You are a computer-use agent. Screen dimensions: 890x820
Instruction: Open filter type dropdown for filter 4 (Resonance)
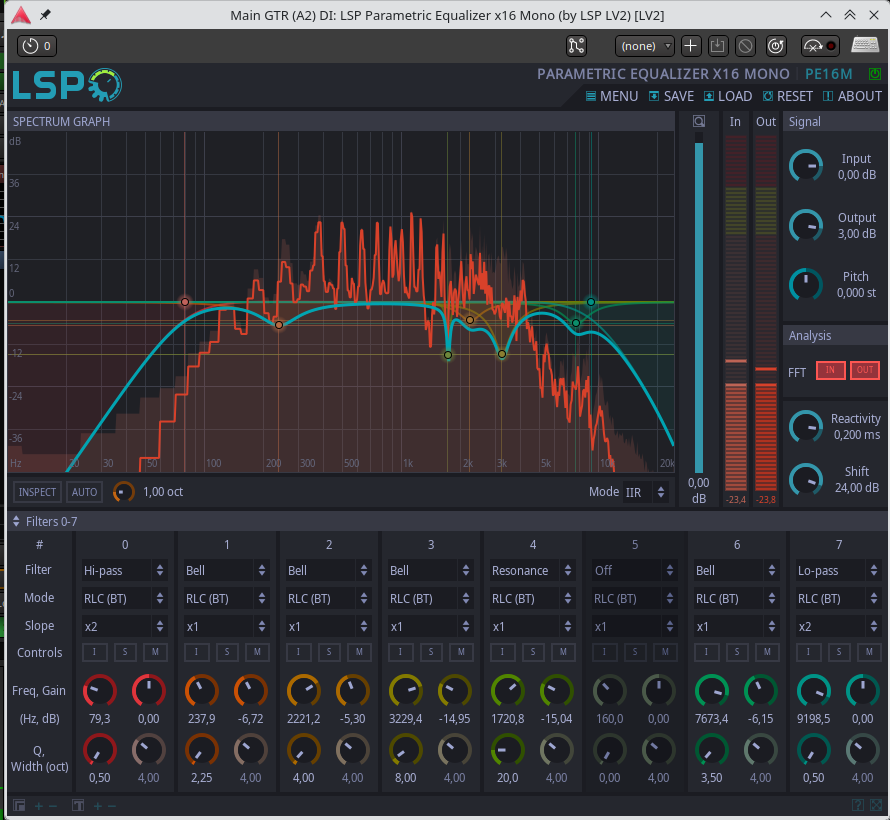(x=533, y=571)
